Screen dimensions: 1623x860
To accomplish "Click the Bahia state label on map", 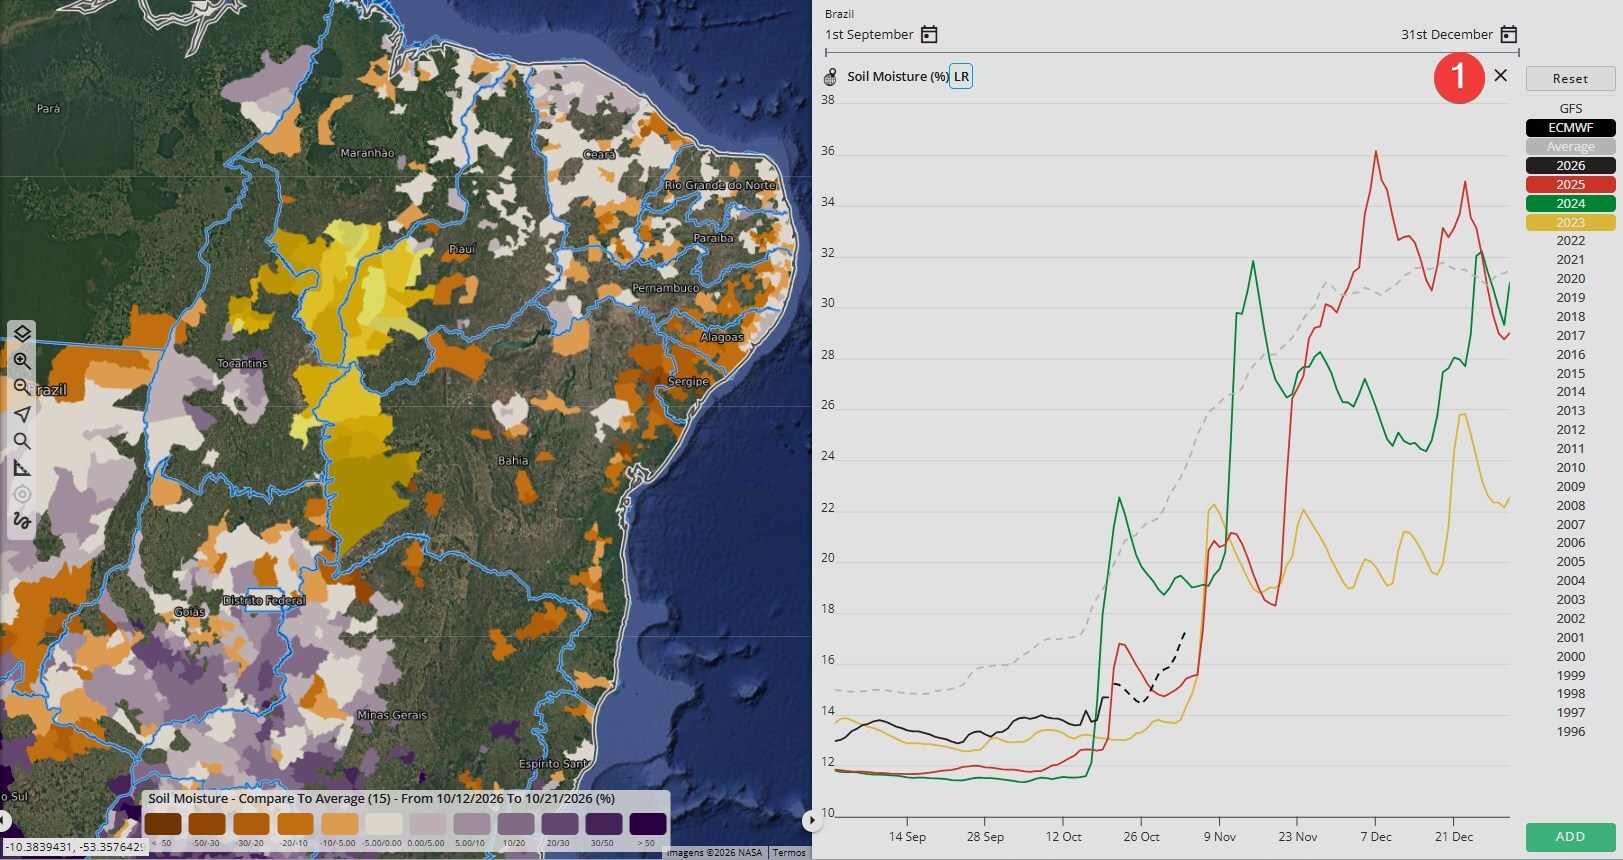I will pos(513,461).
